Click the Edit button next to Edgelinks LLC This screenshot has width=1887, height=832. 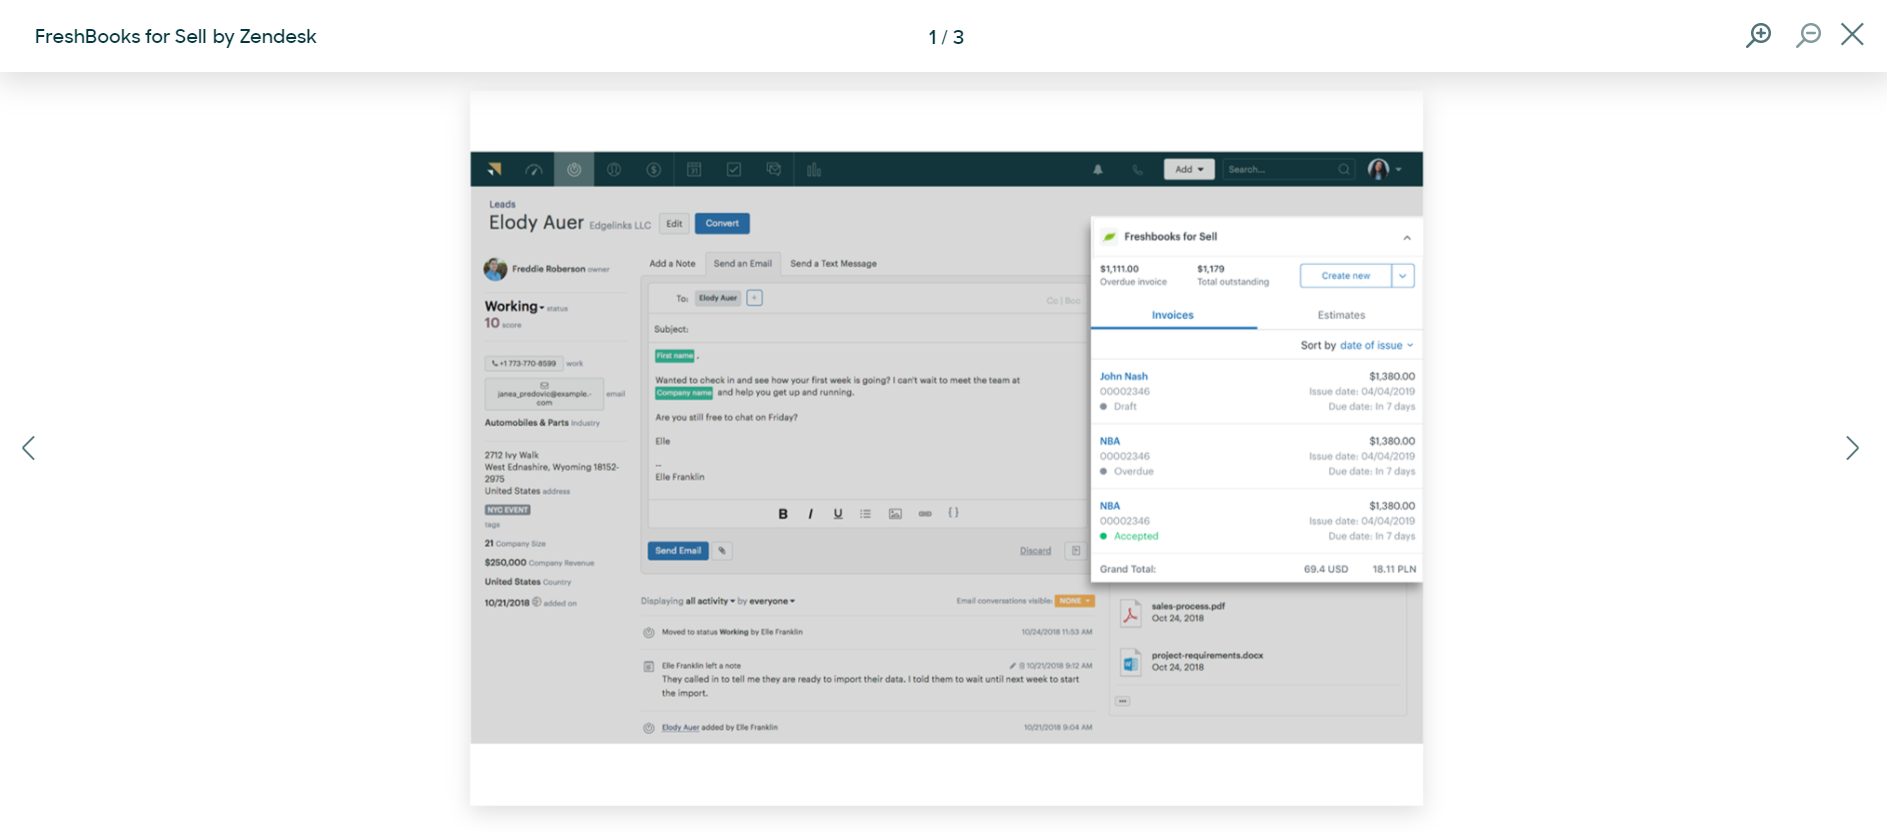[675, 224]
